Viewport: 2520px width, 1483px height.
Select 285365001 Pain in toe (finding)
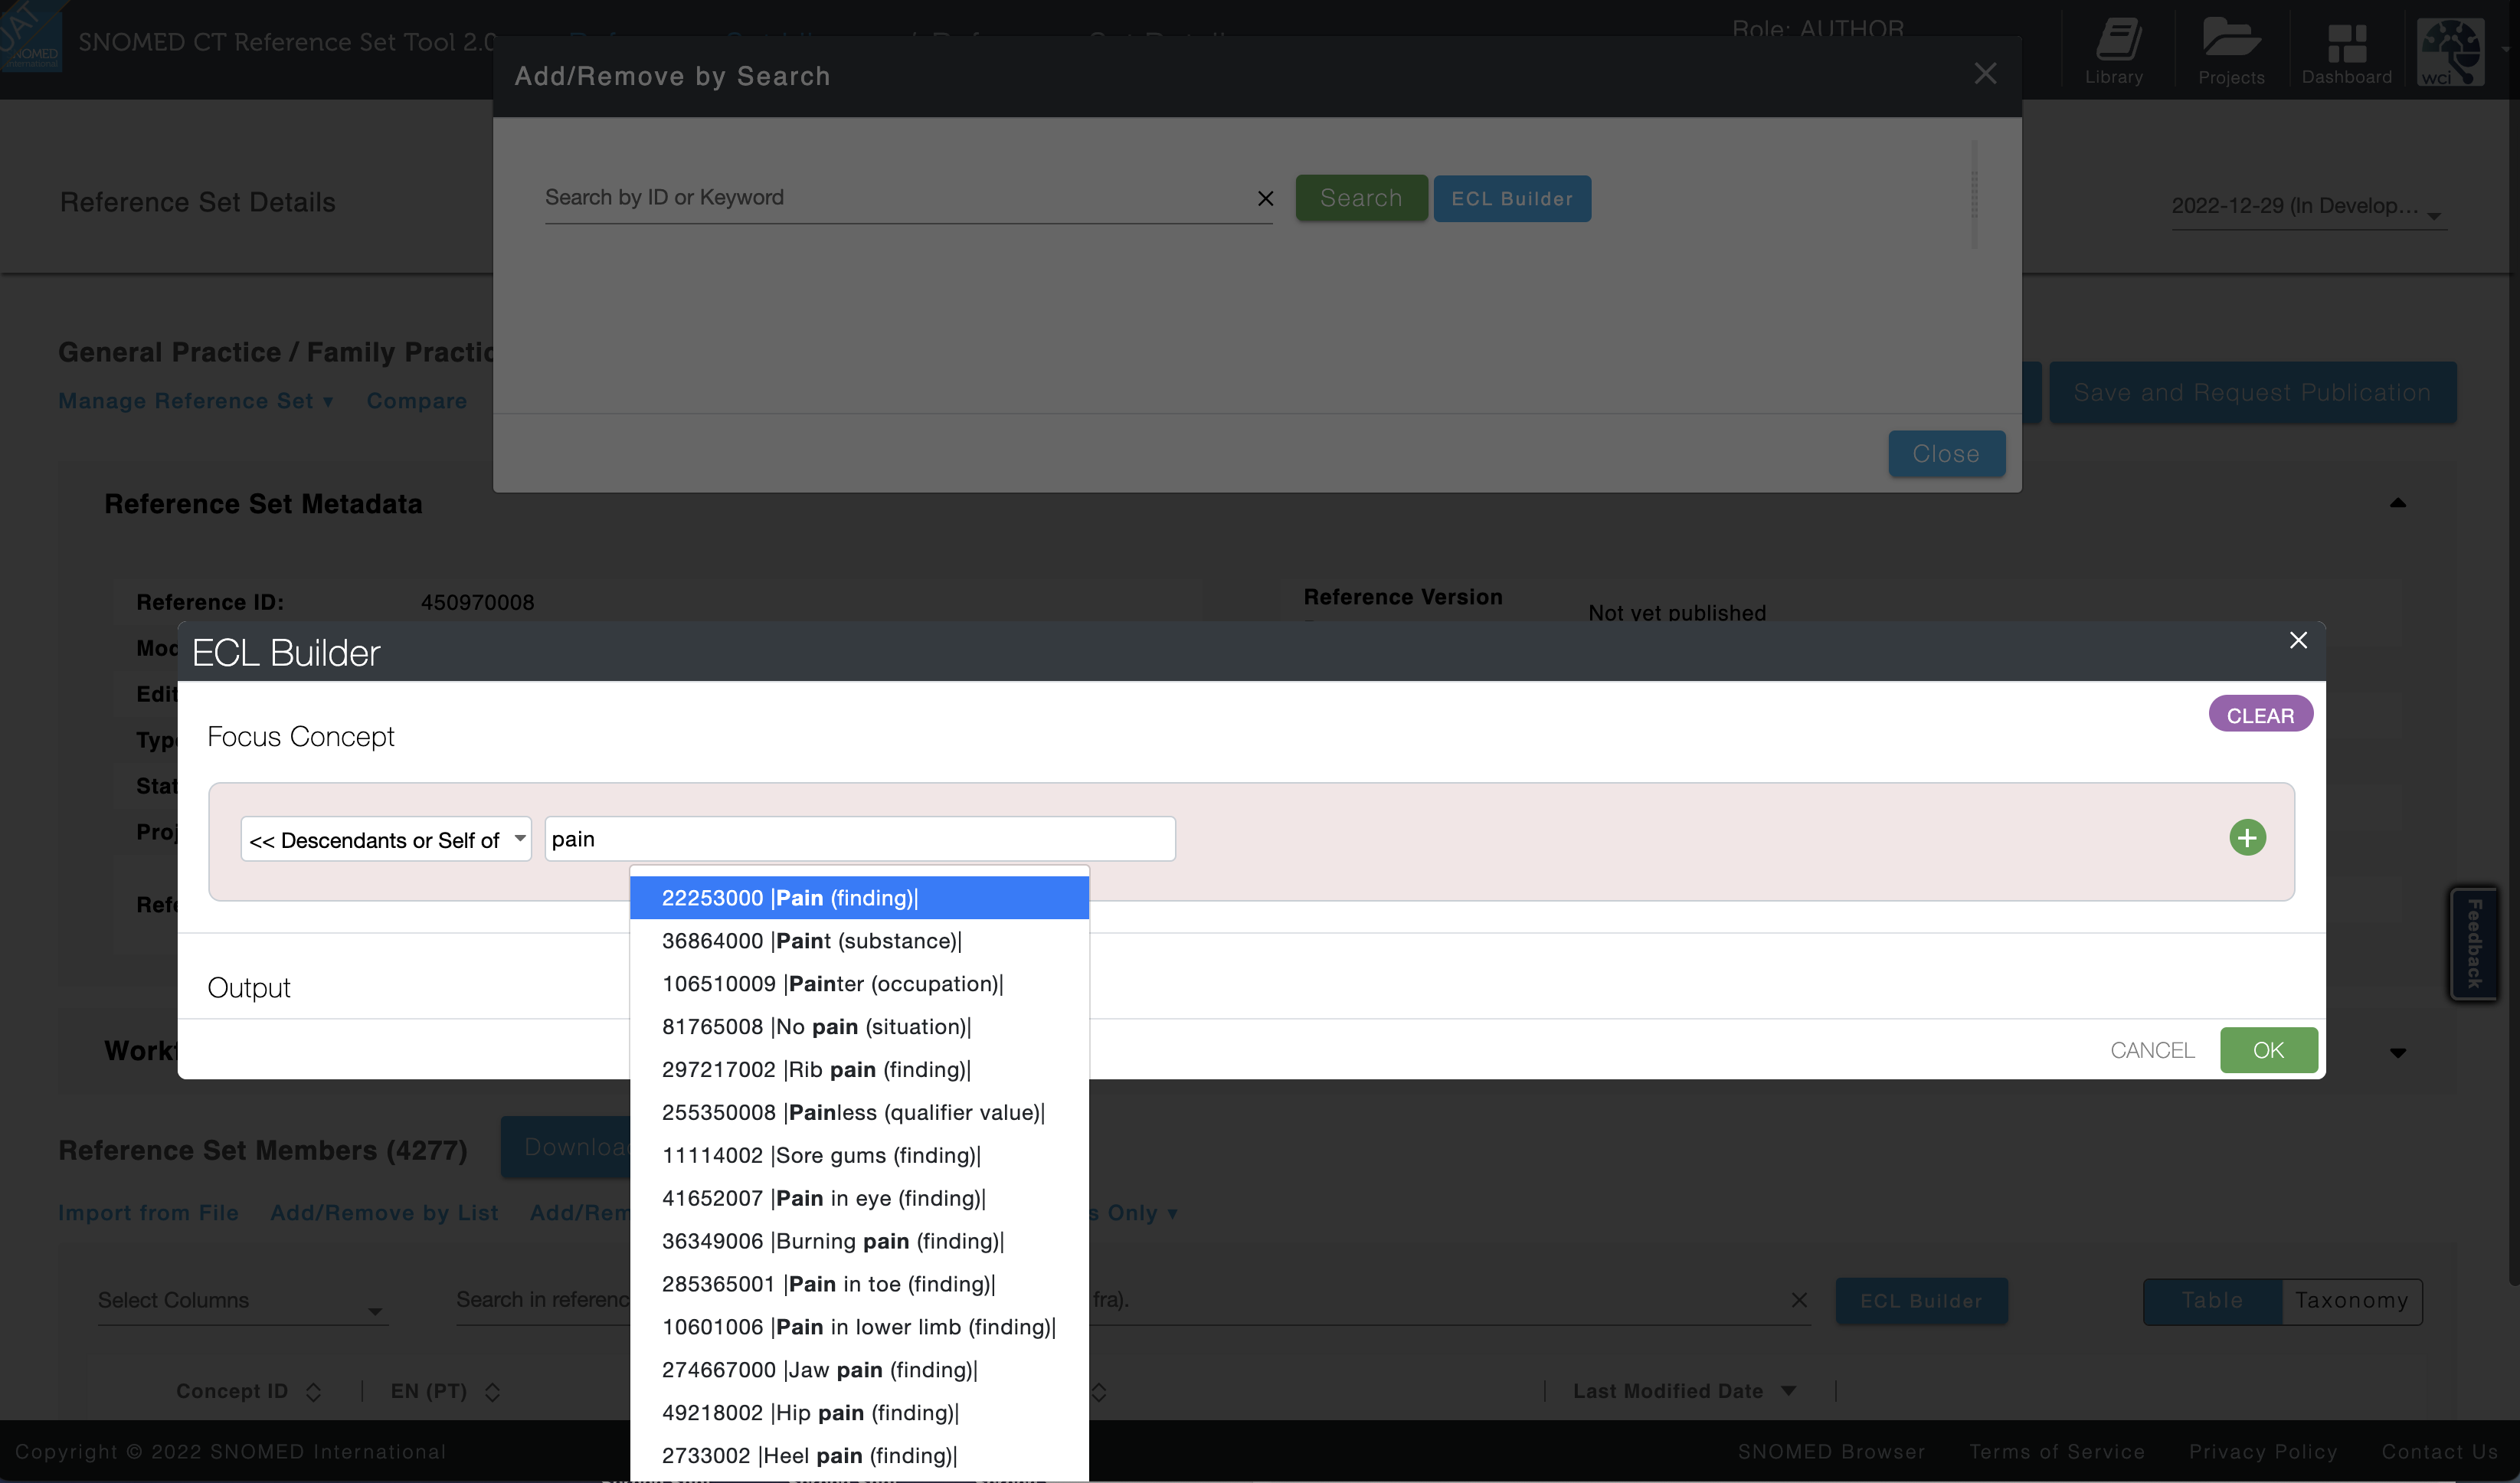coord(859,1284)
